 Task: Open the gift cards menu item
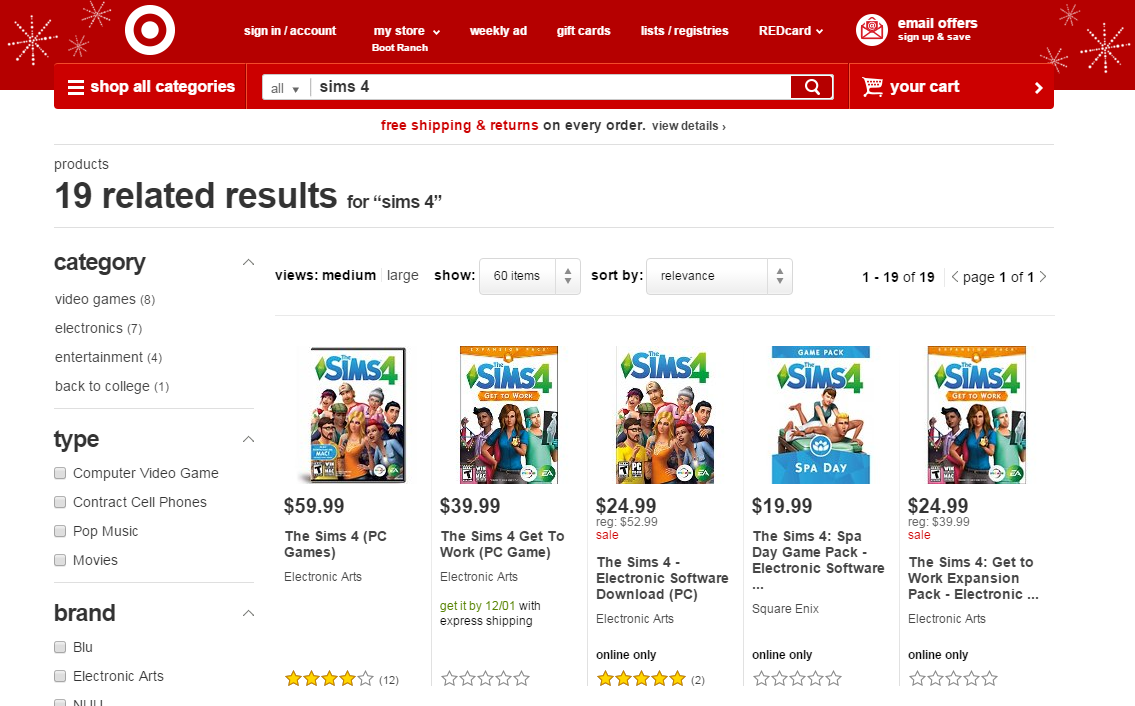583,30
